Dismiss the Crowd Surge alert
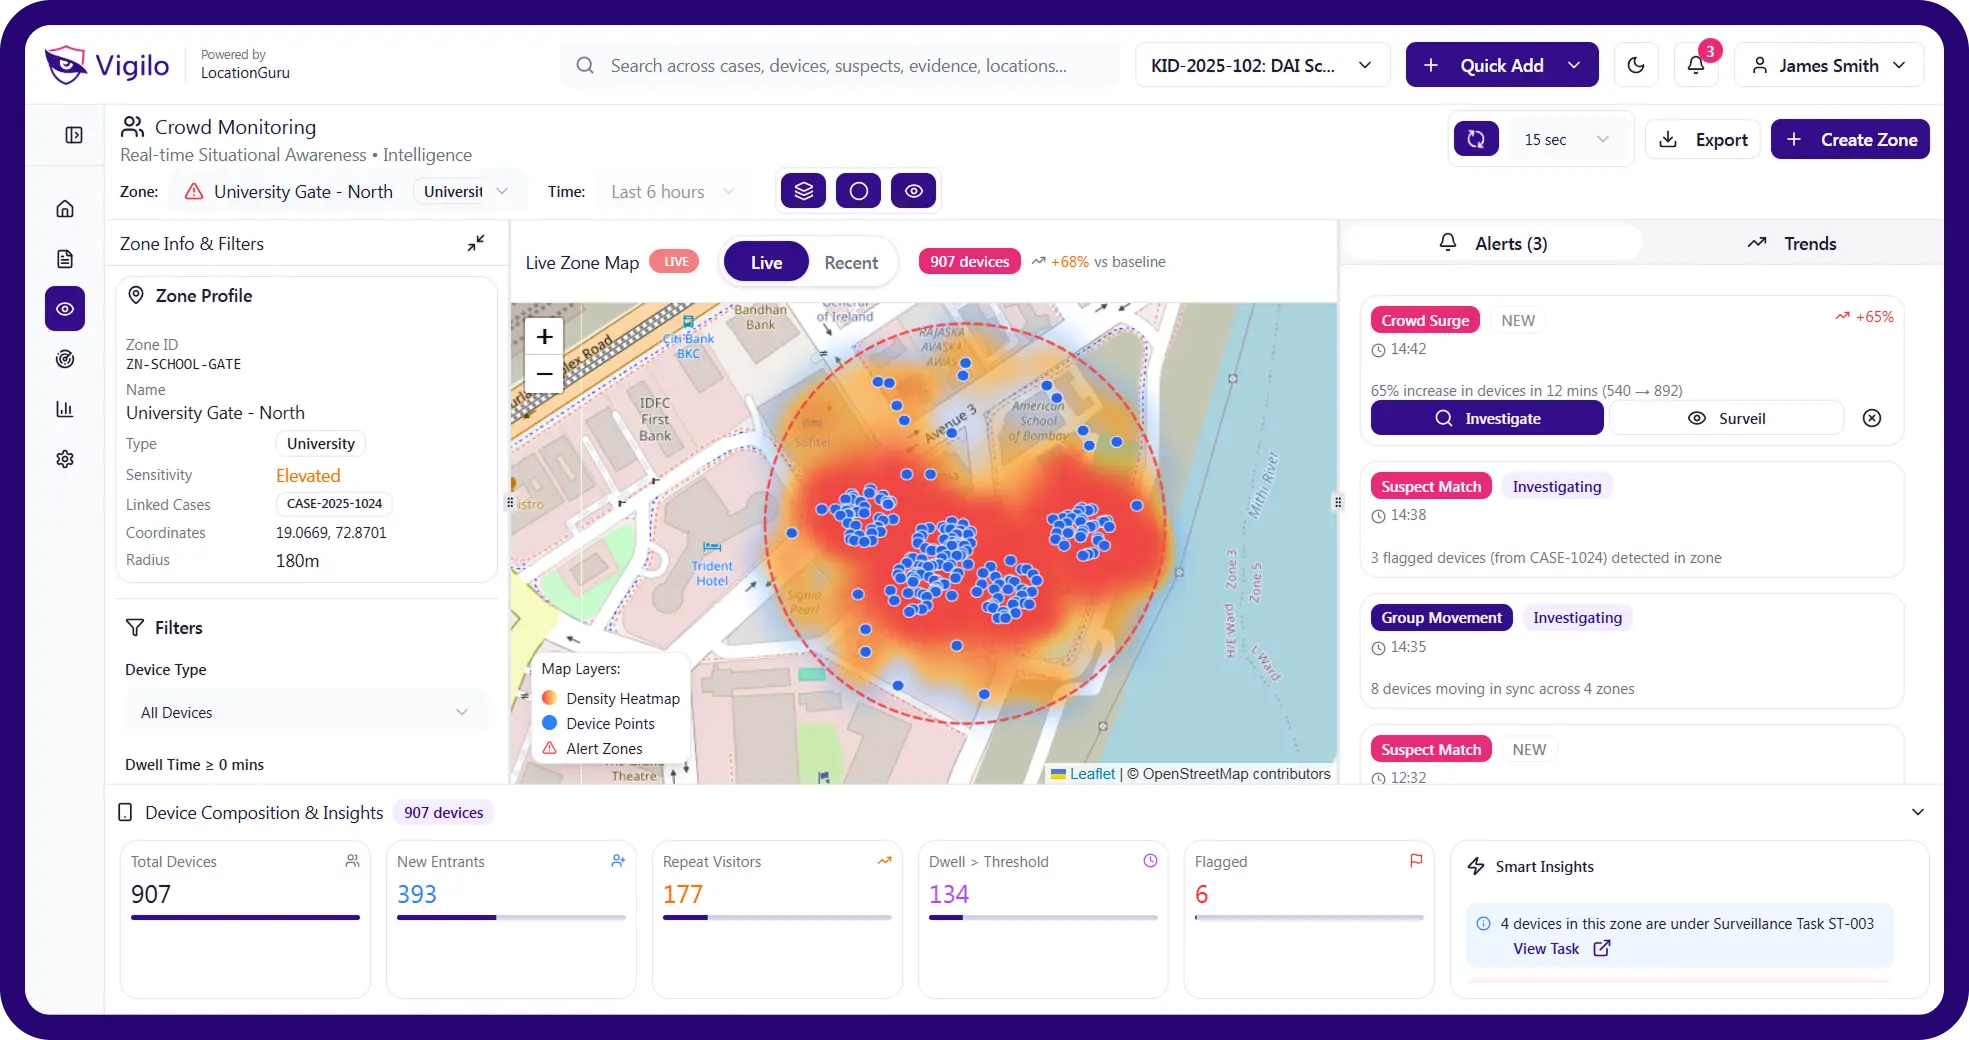Image resolution: width=1969 pixels, height=1040 pixels. (x=1871, y=418)
